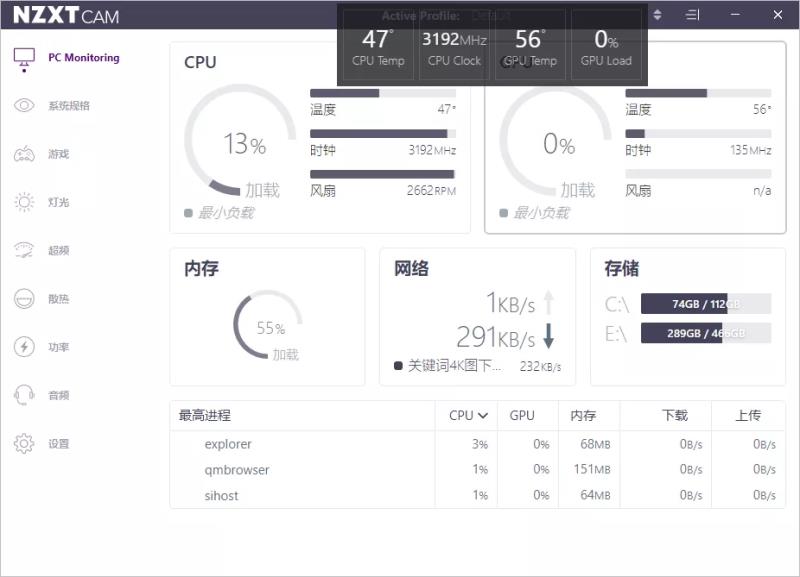Click the 135MHz GPU clock value
800x577 pixels.
pos(751,149)
